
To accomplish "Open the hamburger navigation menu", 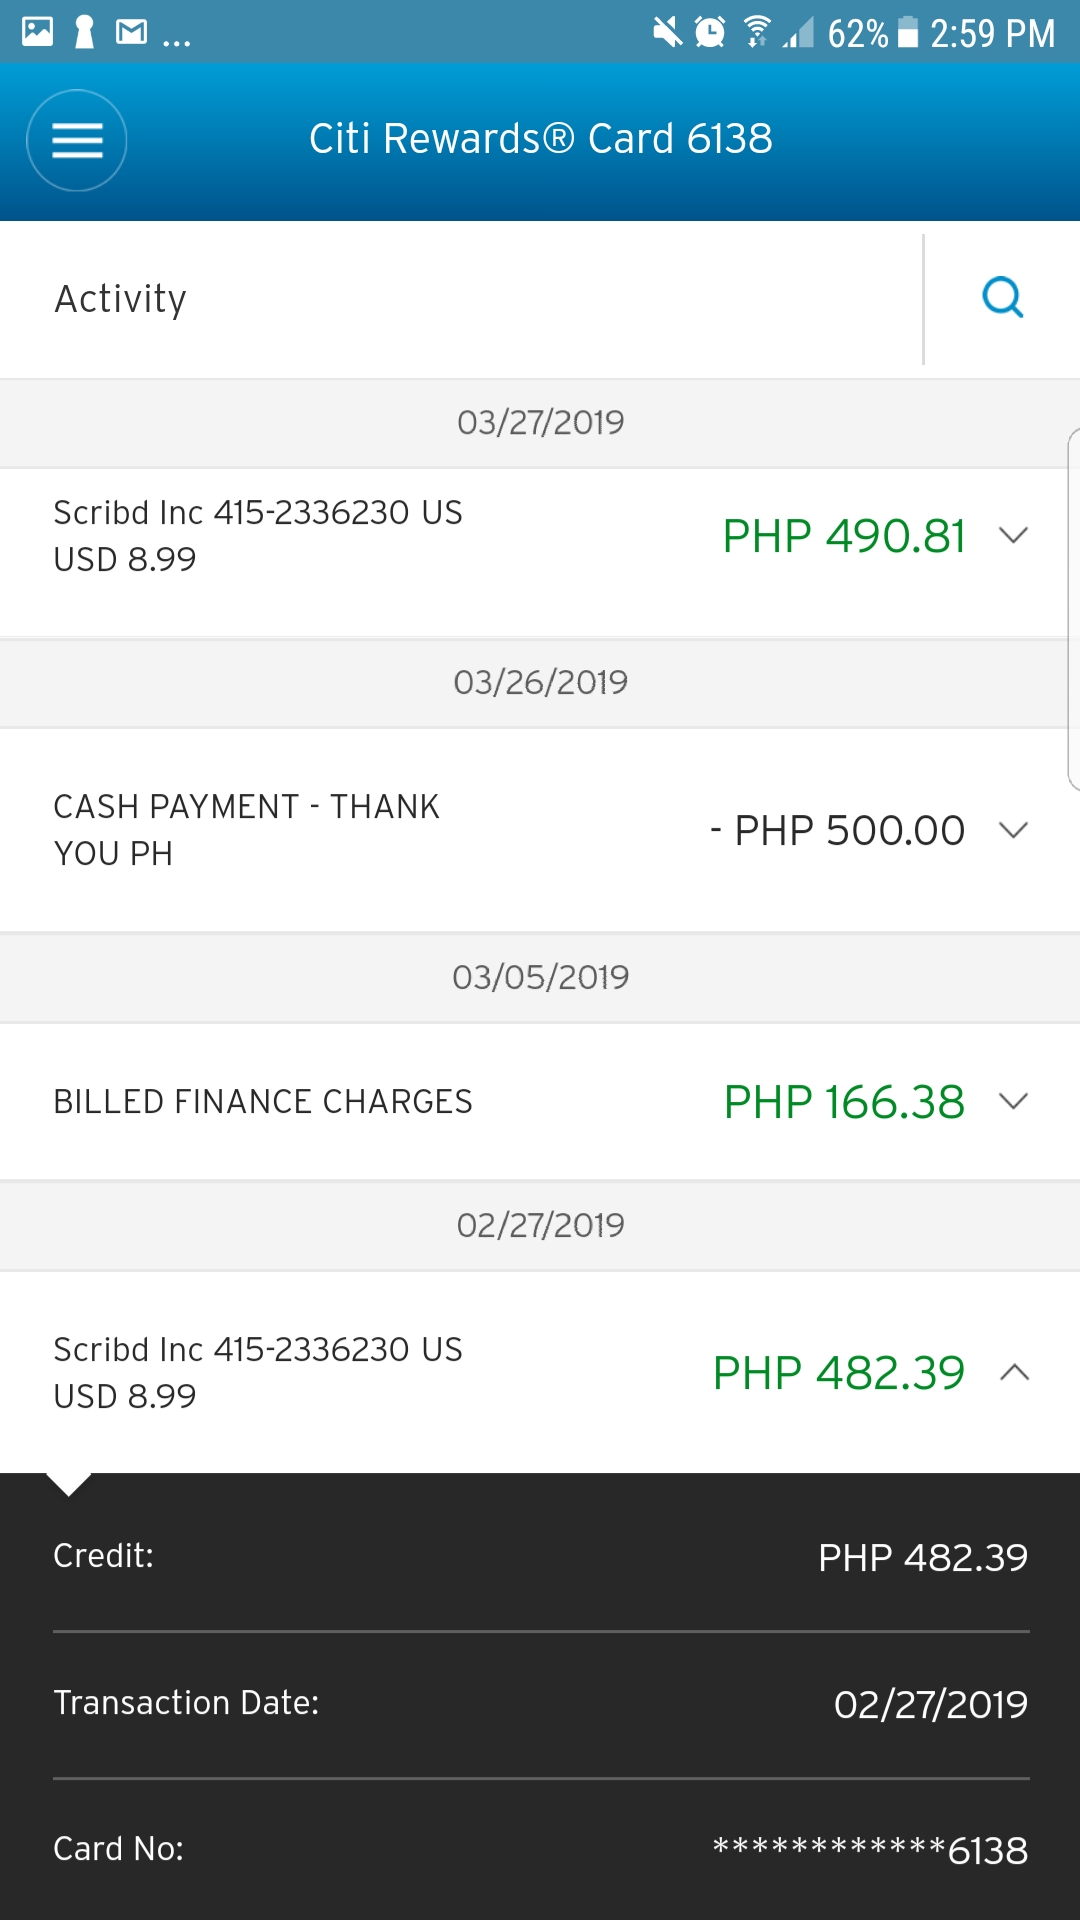I will tap(77, 140).
